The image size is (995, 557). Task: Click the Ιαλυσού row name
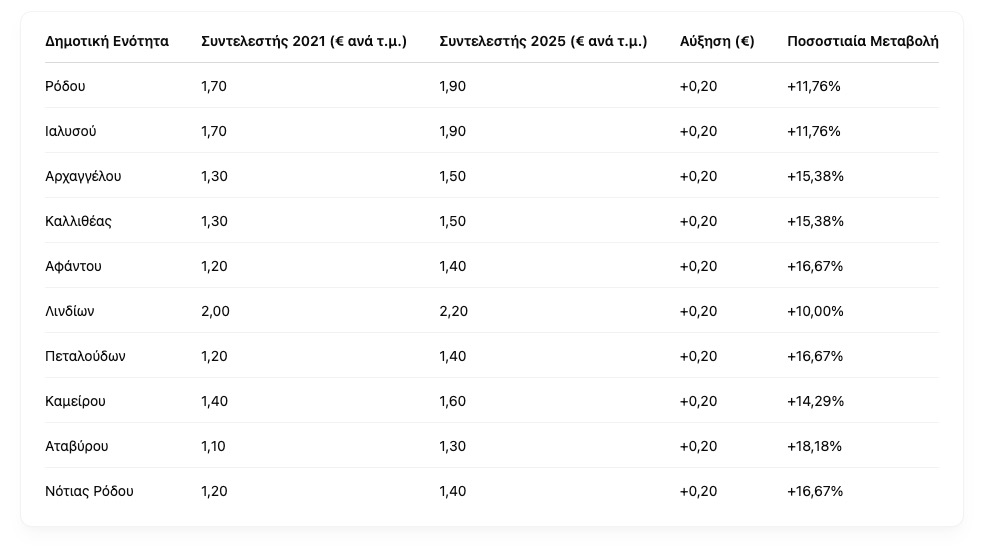click(70, 131)
